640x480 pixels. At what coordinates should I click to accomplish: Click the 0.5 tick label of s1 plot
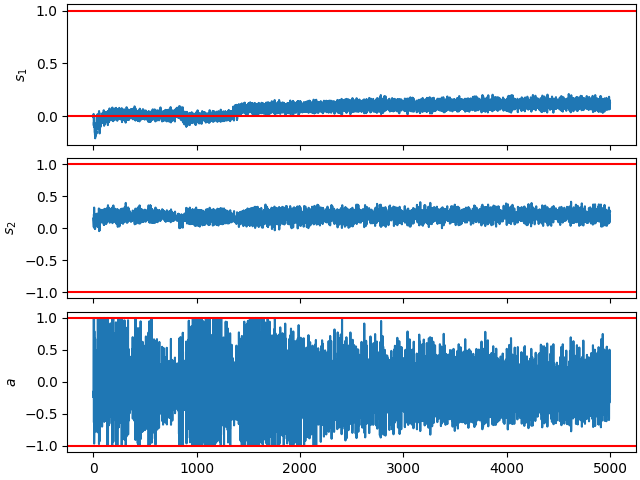48,64
